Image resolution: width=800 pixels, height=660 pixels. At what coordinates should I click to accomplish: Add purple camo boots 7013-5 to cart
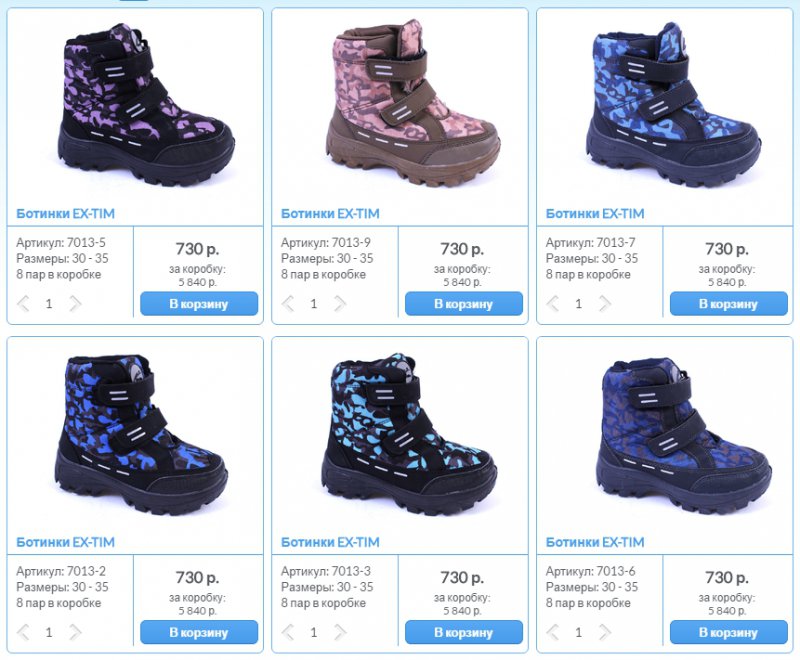pos(199,303)
